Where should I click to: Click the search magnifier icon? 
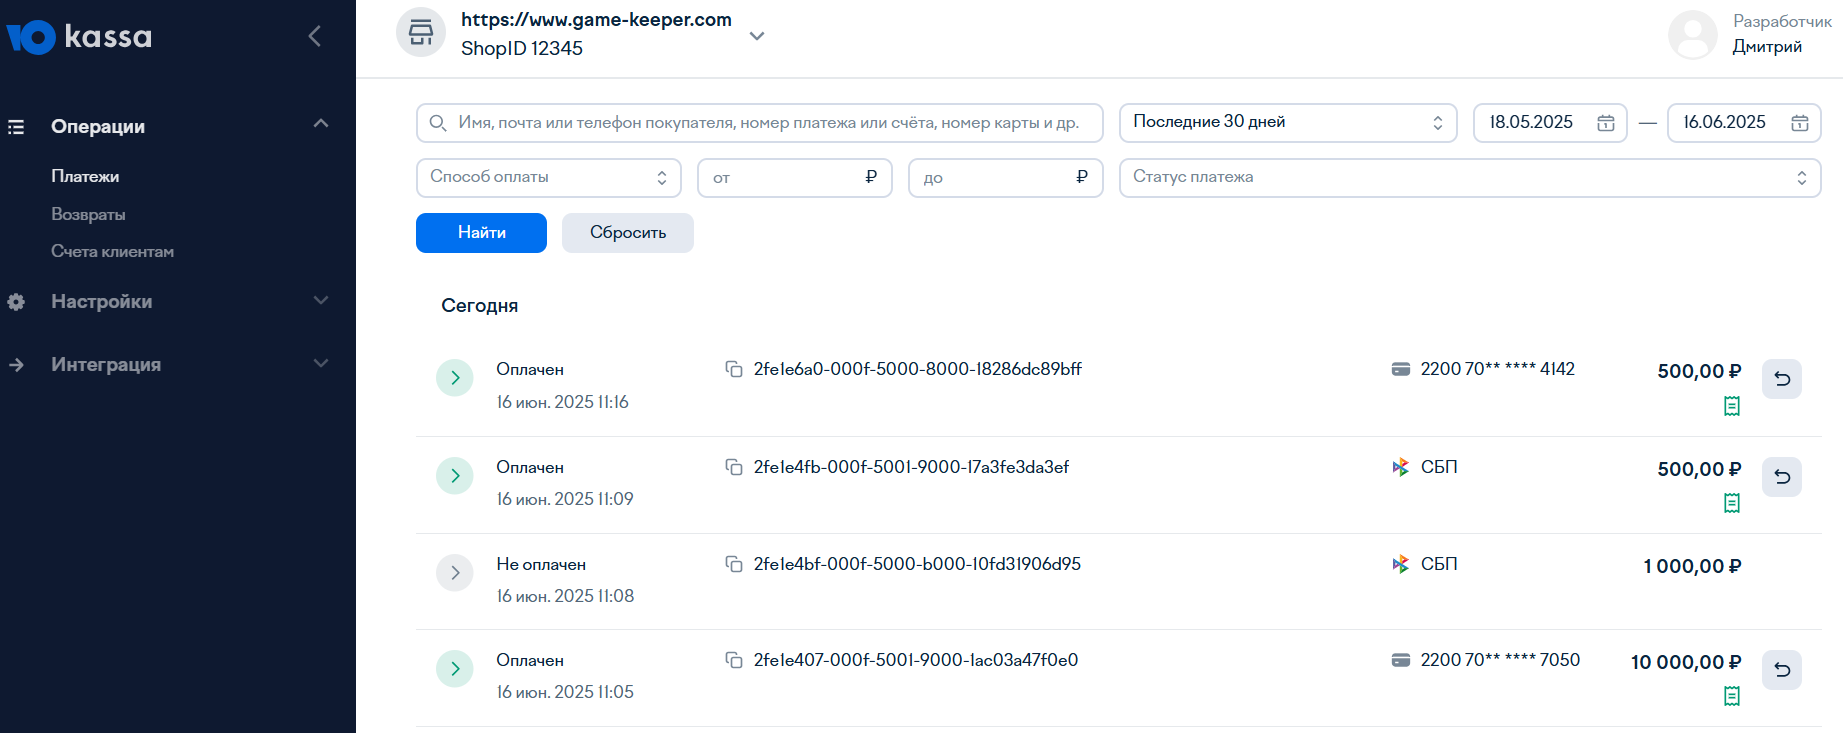click(x=438, y=123)
